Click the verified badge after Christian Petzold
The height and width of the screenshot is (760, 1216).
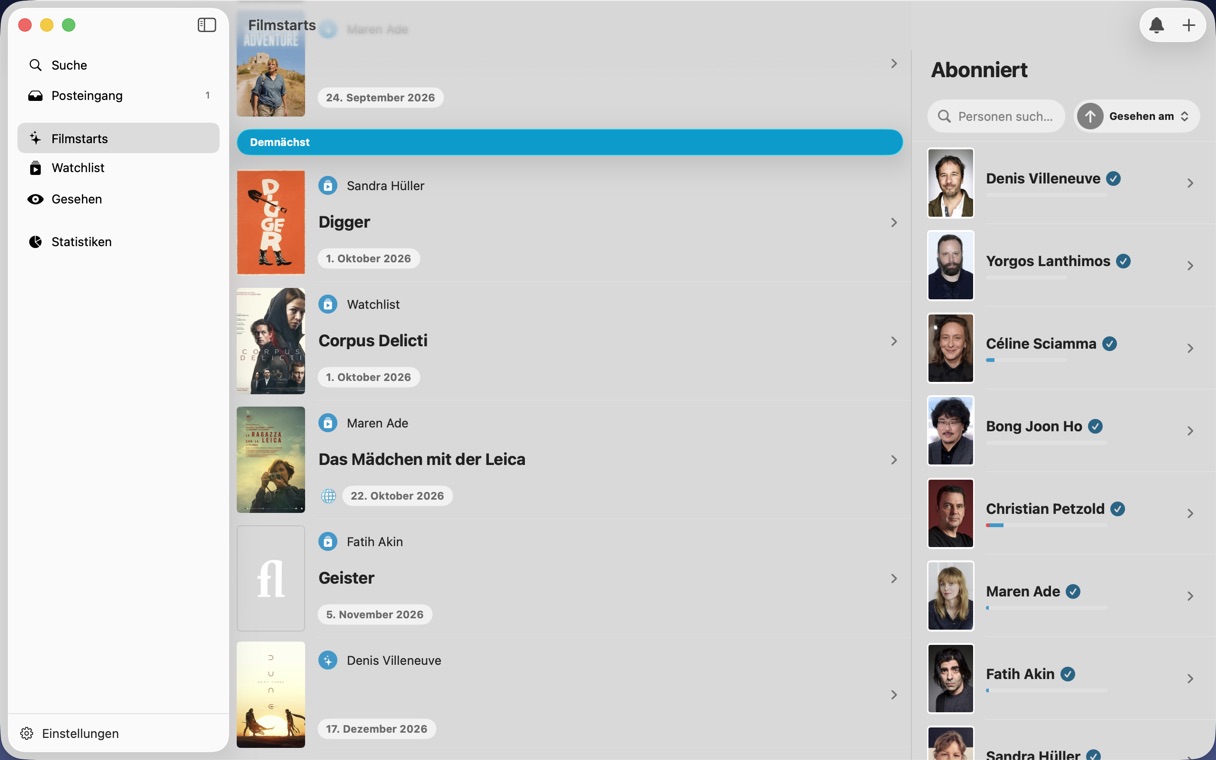point(1117,509)
